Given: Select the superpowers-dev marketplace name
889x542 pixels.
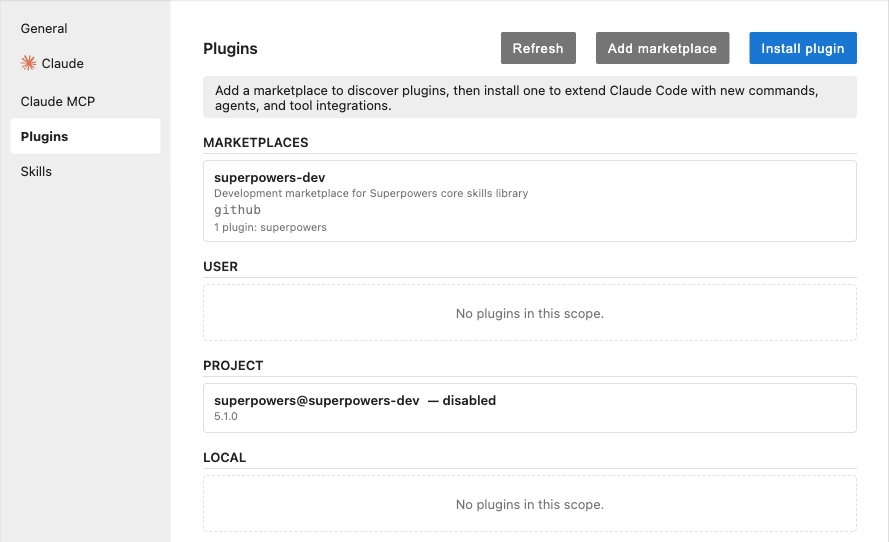Looking at the screenshot, I should [269, 177].
